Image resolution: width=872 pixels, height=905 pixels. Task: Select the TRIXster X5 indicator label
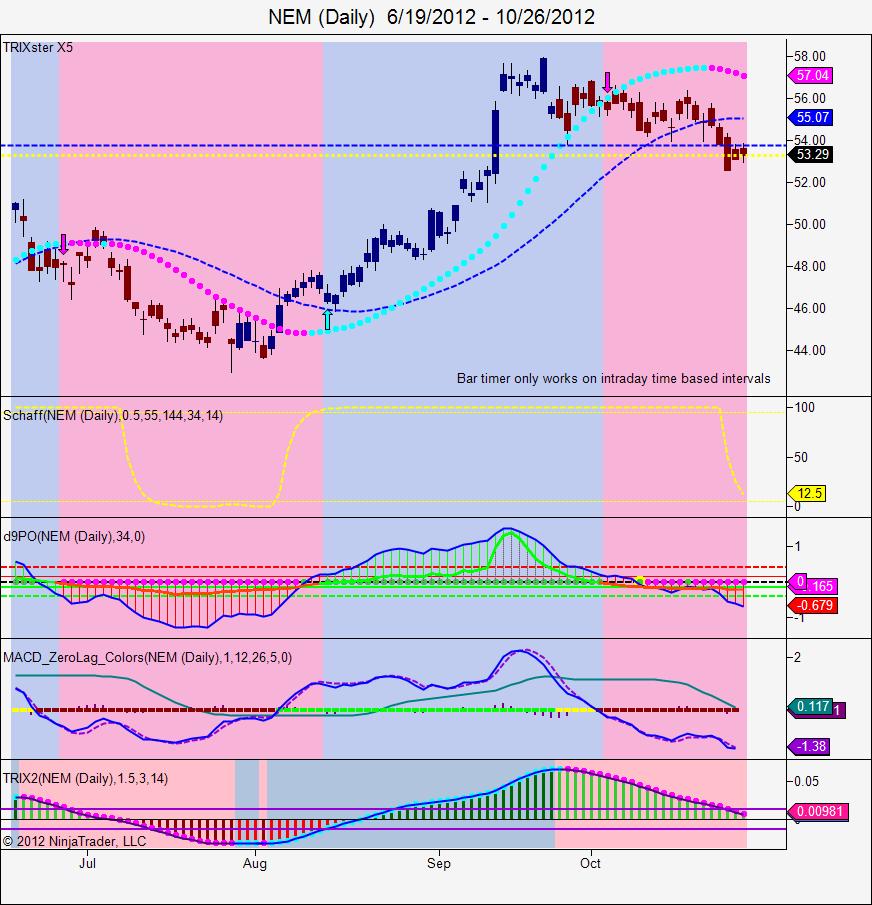tap(38, 47)
